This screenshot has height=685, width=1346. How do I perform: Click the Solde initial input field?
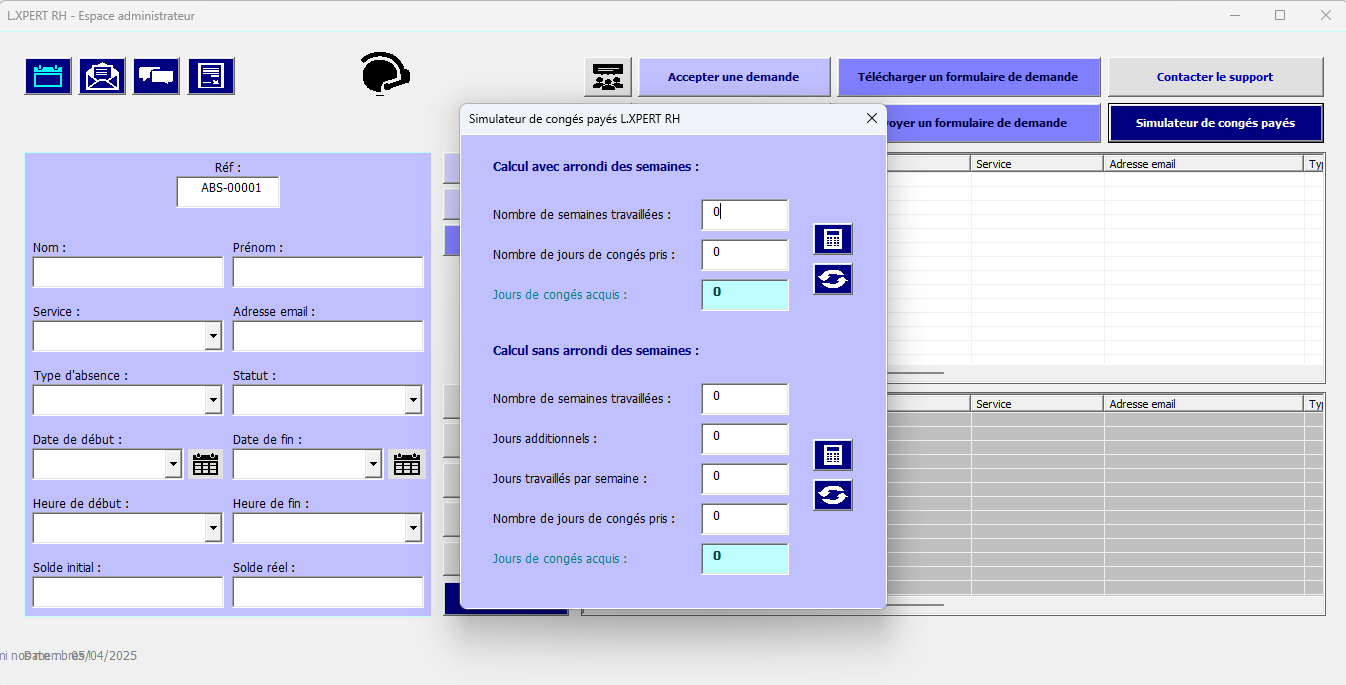coord(128,592)
